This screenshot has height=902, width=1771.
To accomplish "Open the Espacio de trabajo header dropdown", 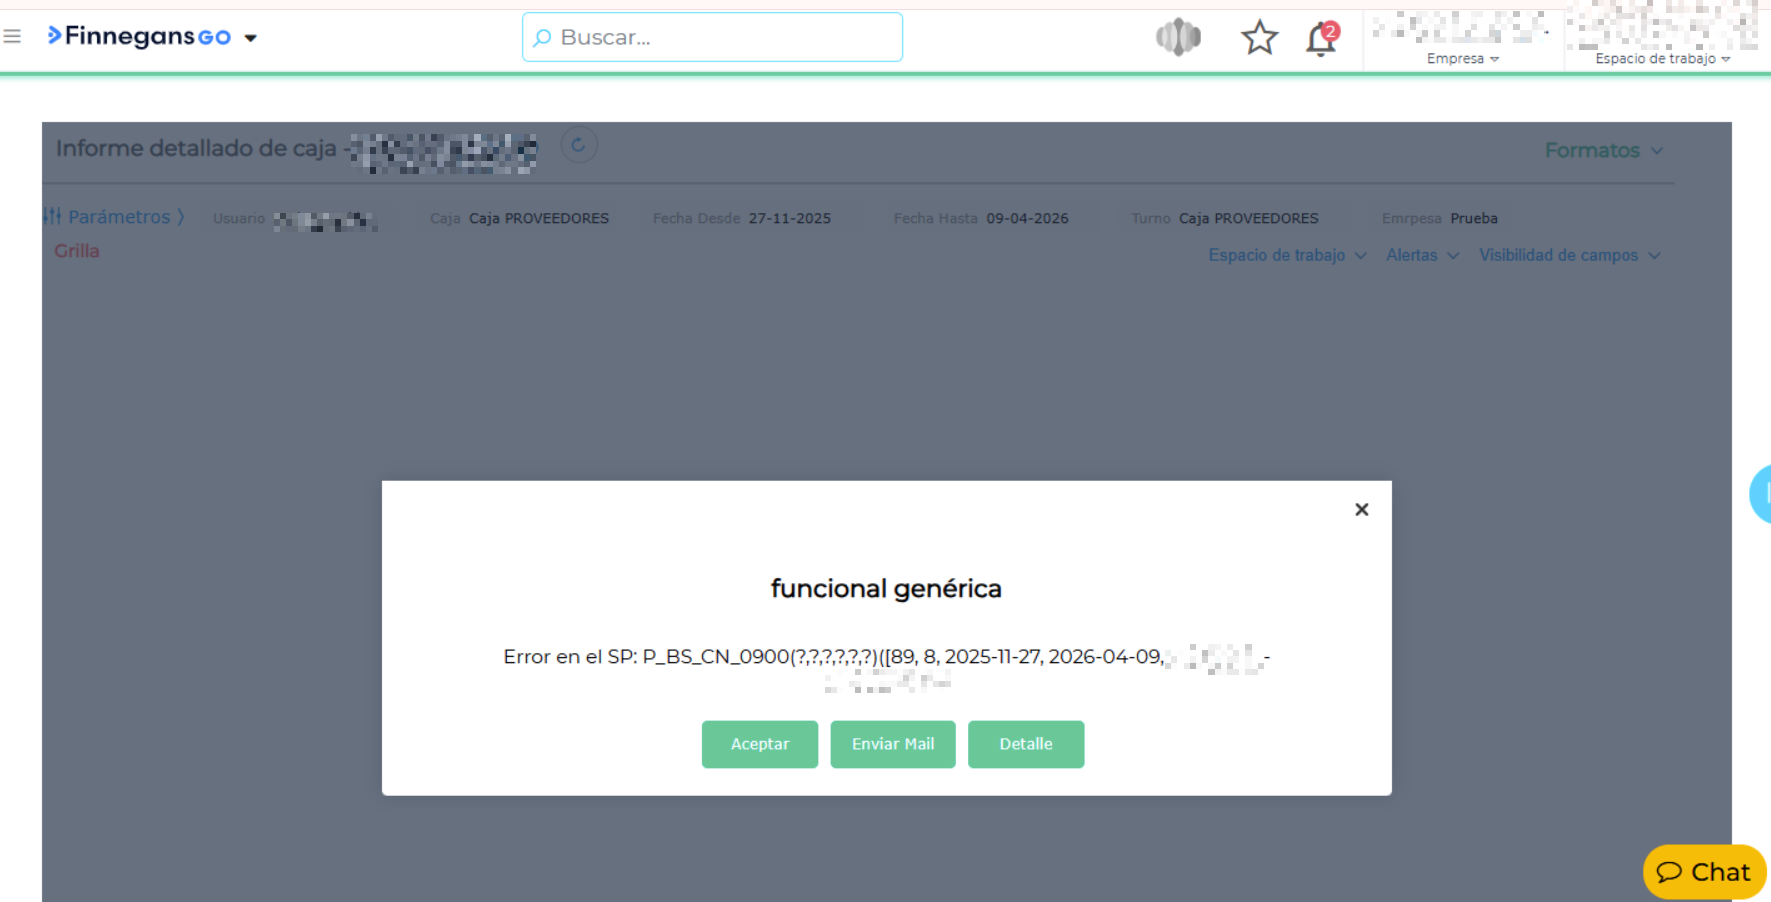I will tap(1662, 59).
